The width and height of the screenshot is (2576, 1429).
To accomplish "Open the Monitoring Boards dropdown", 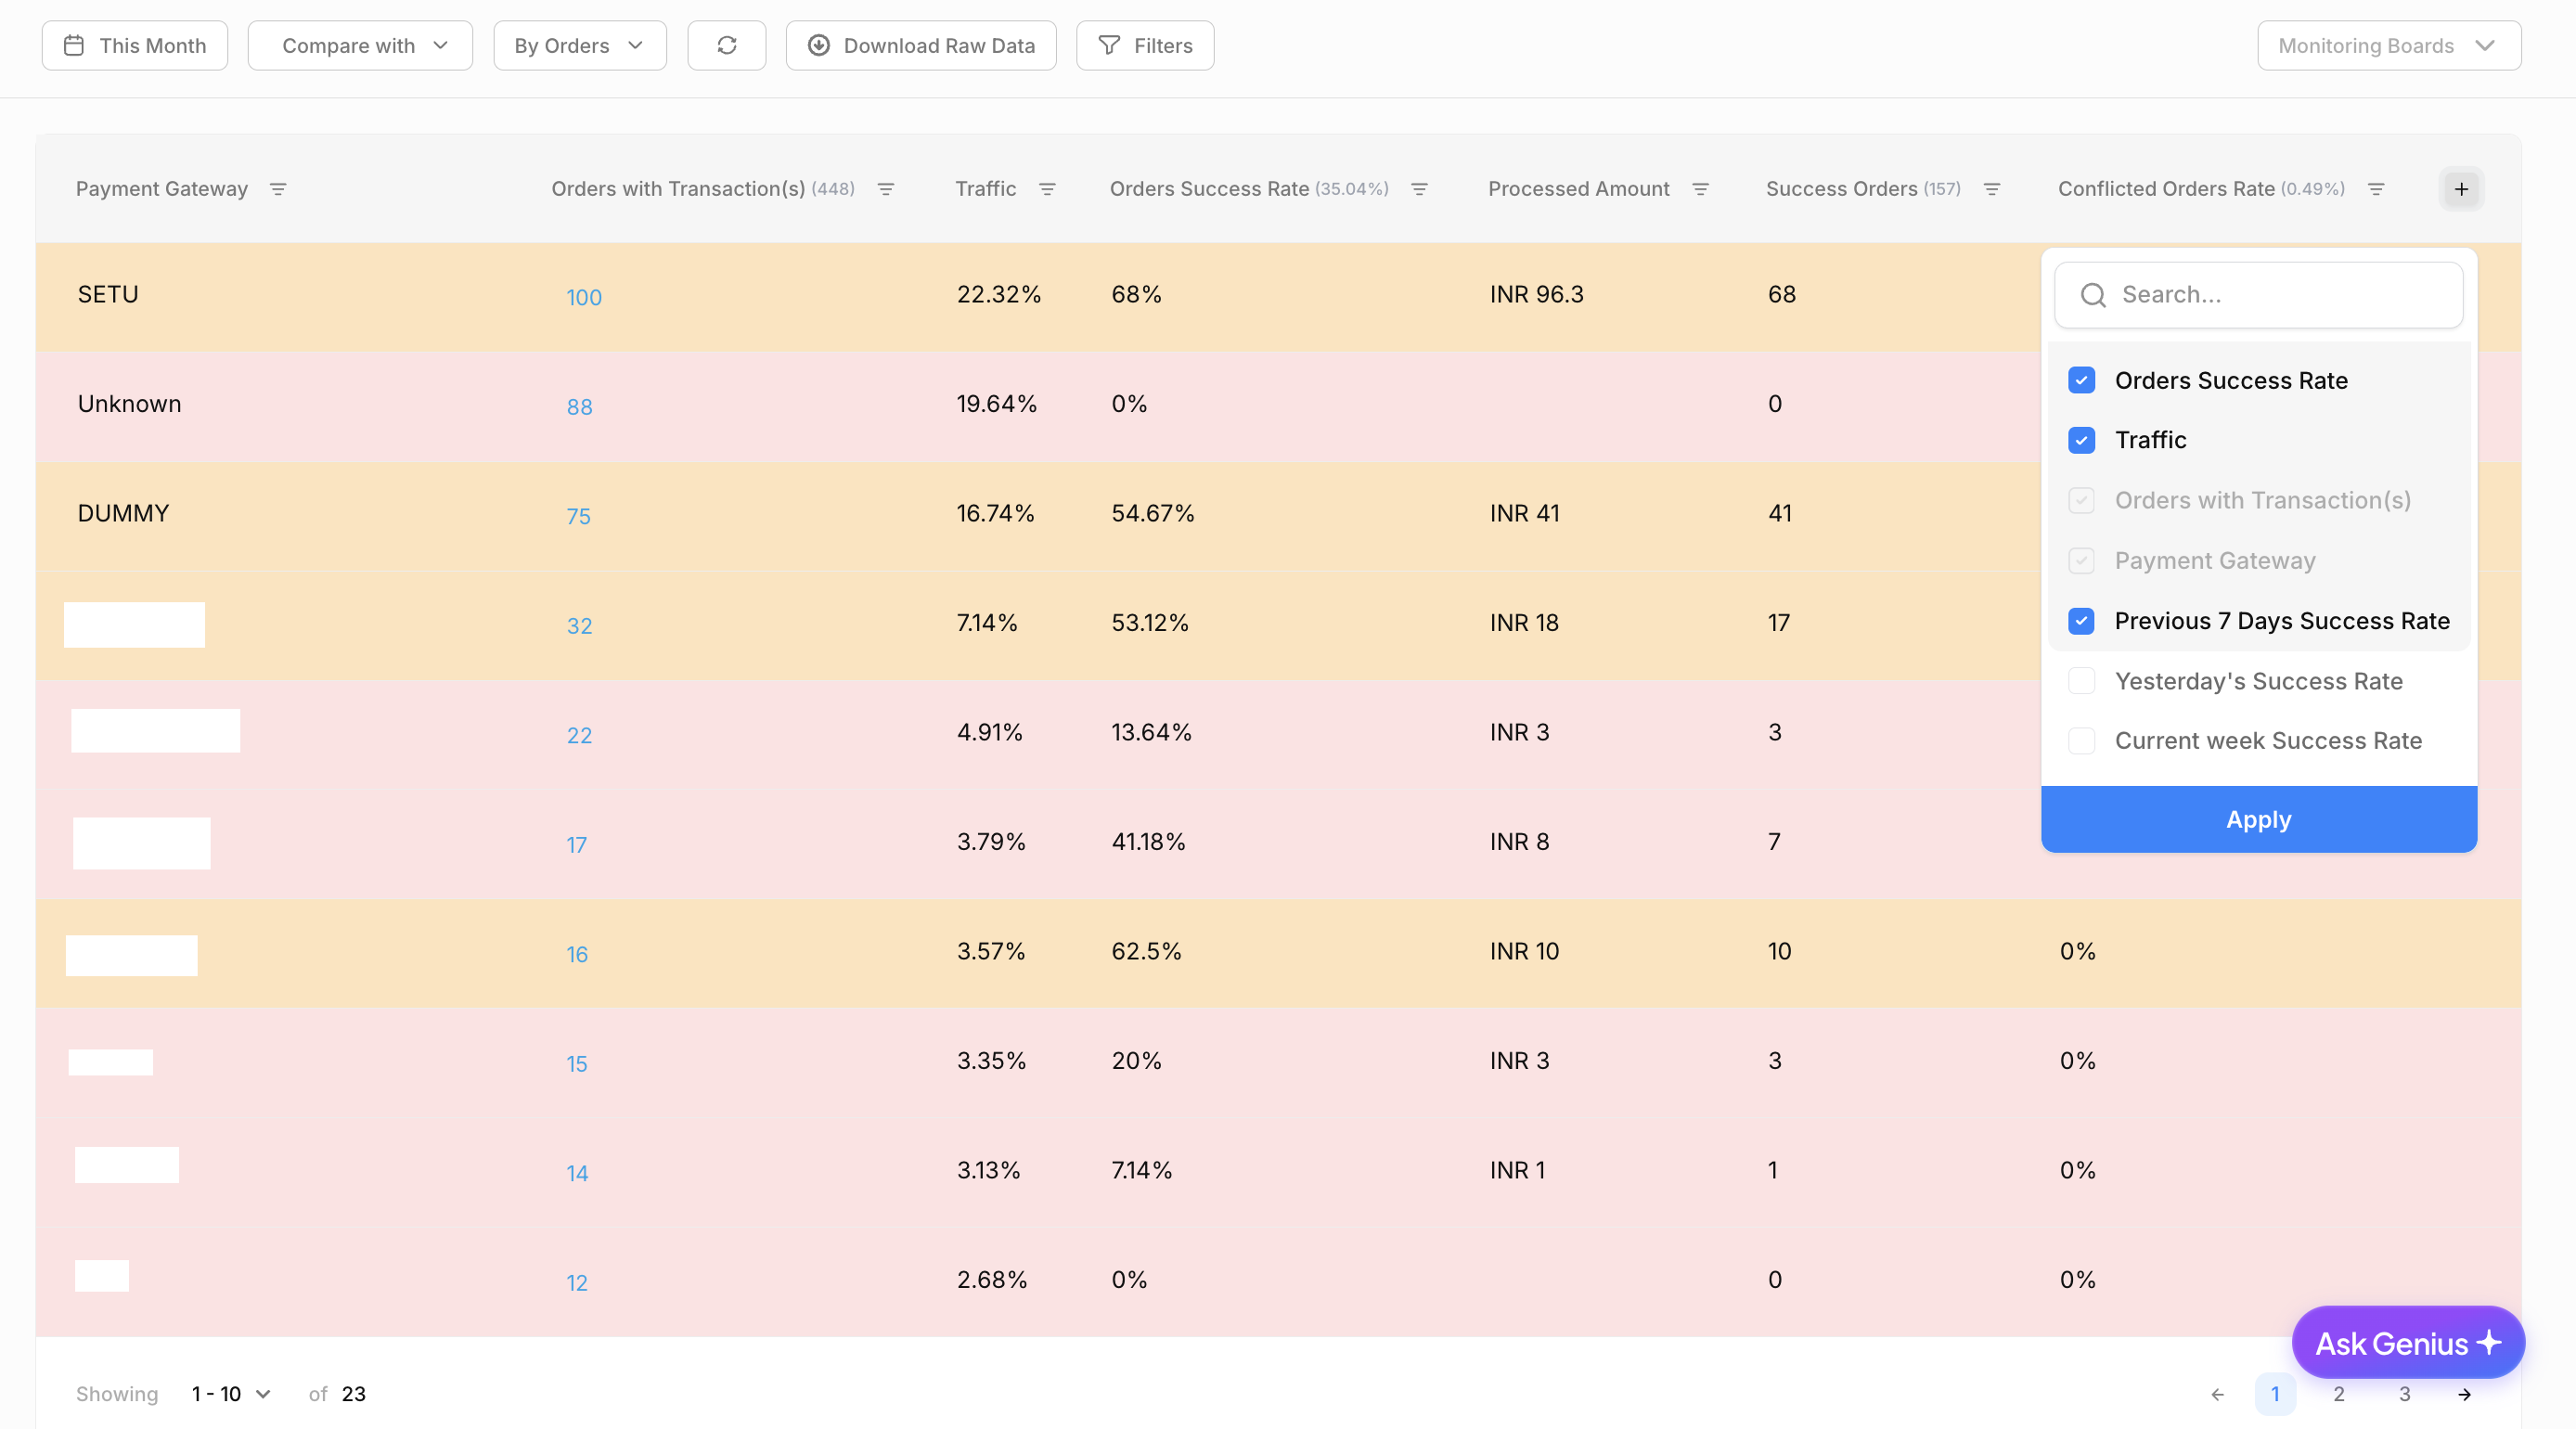I will [x=2388, y=46].
